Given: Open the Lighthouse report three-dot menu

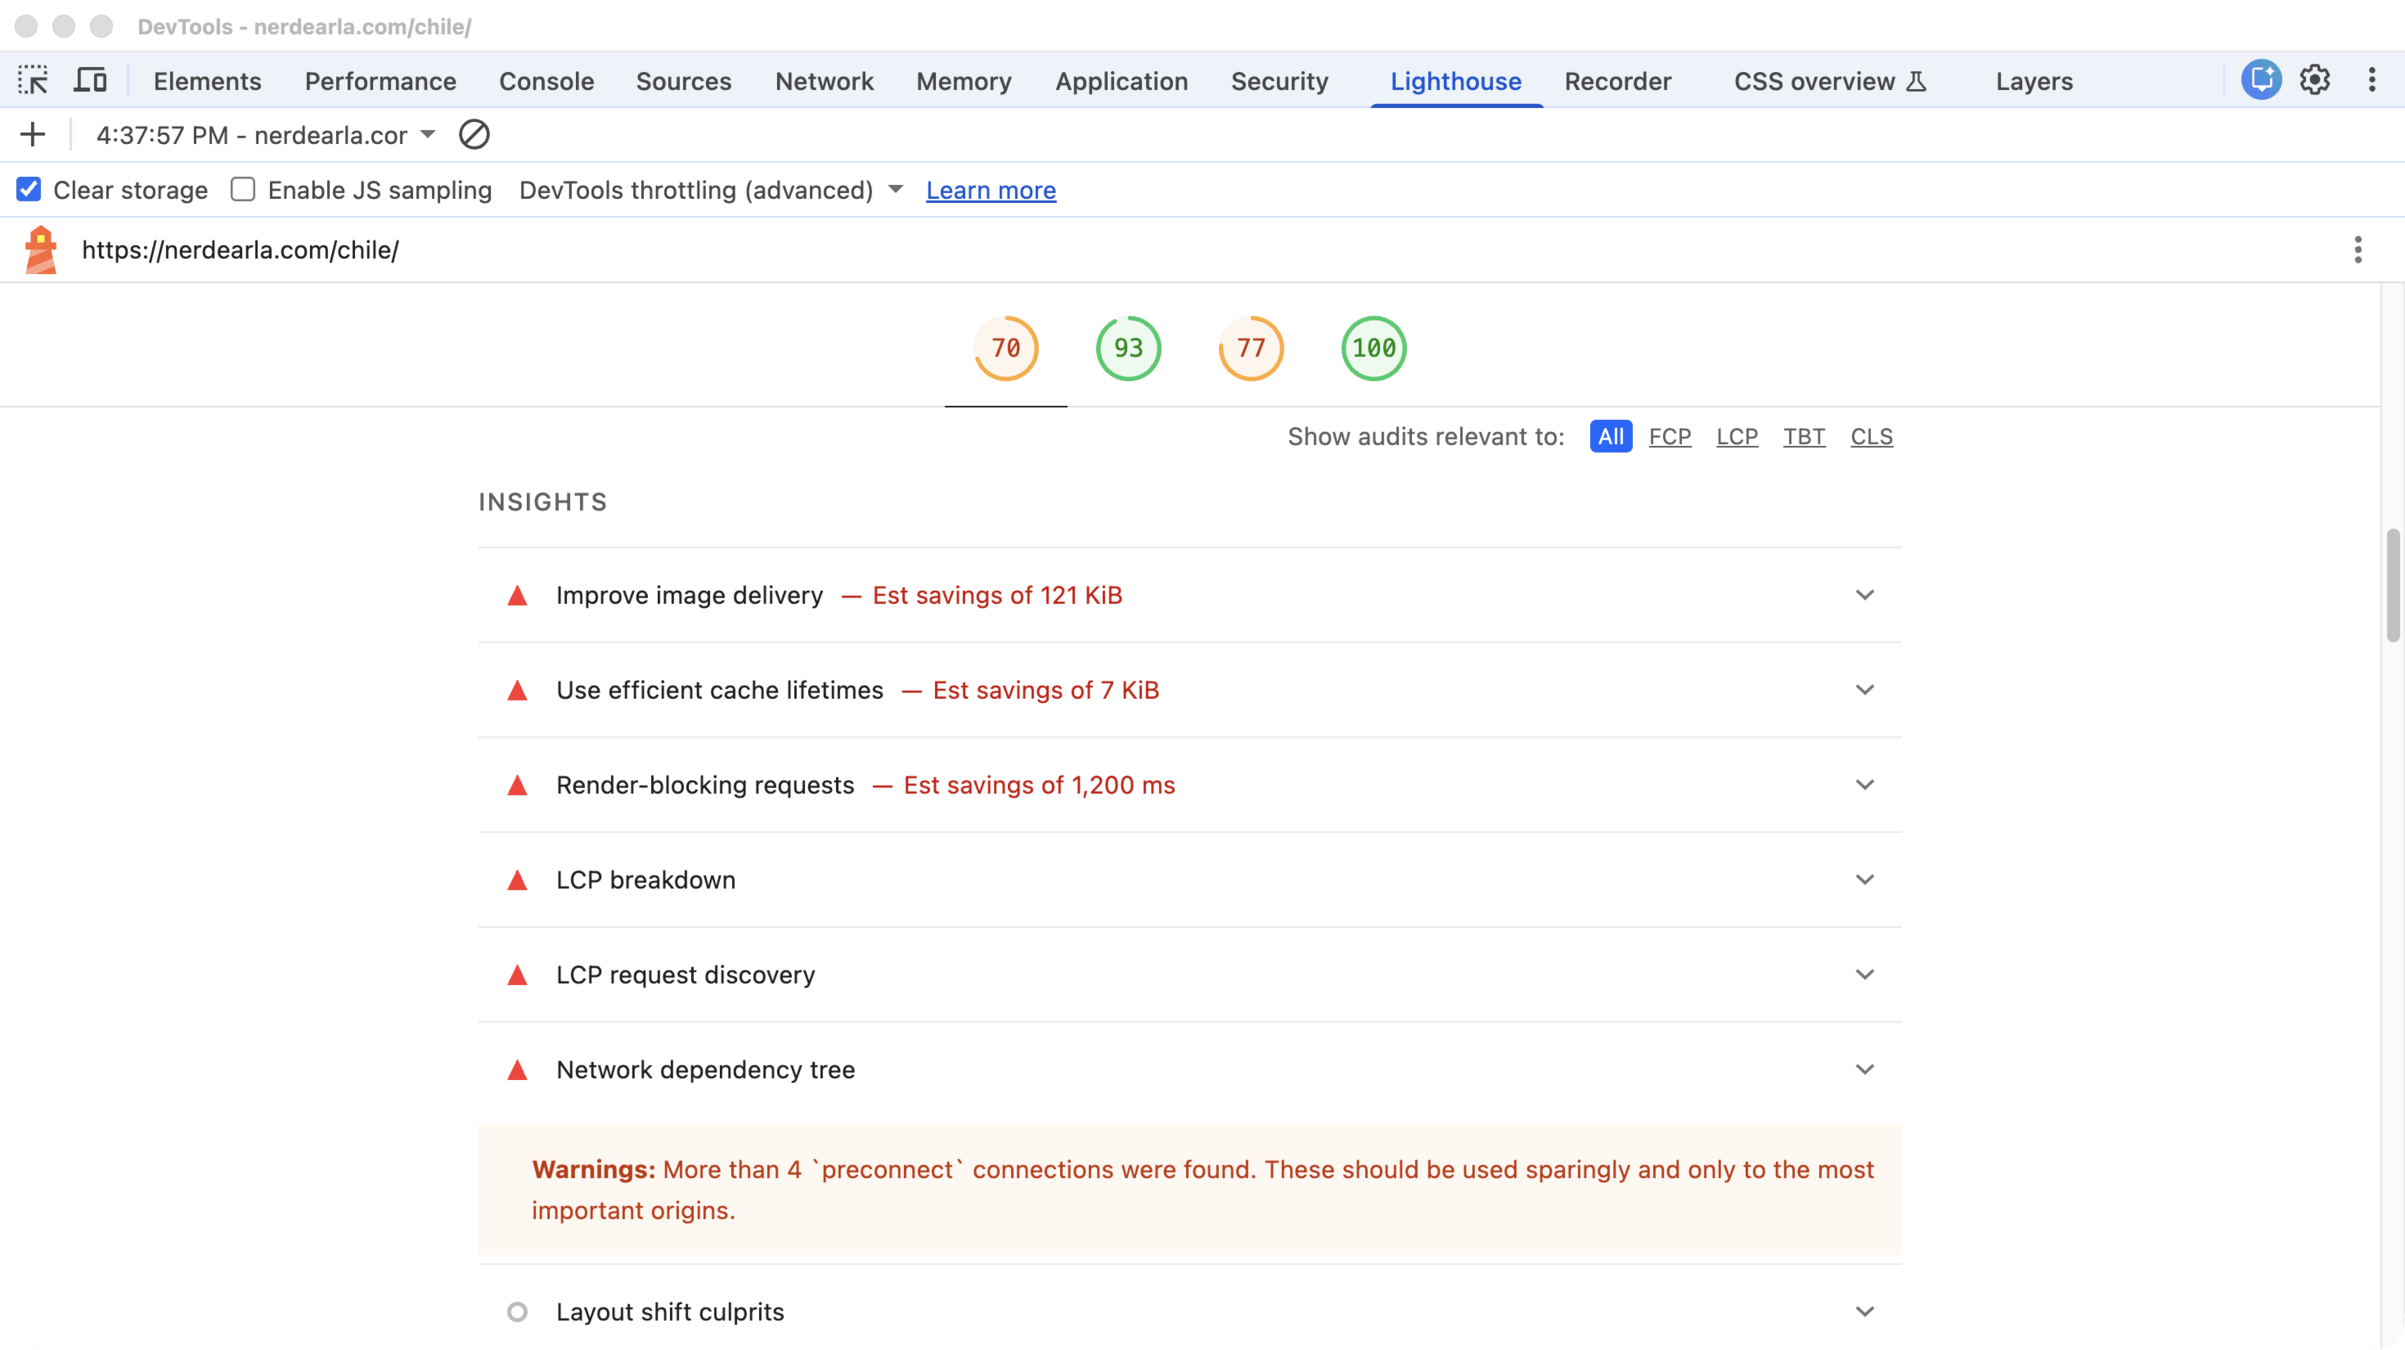Looking at the screenshot, I should [2358, 250].
